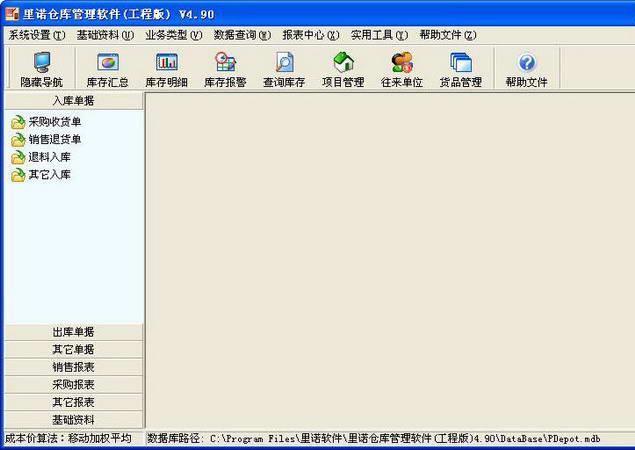Open 库存明细 chart icon
This screenshot has width=635, height=450.
coord(166,62)
